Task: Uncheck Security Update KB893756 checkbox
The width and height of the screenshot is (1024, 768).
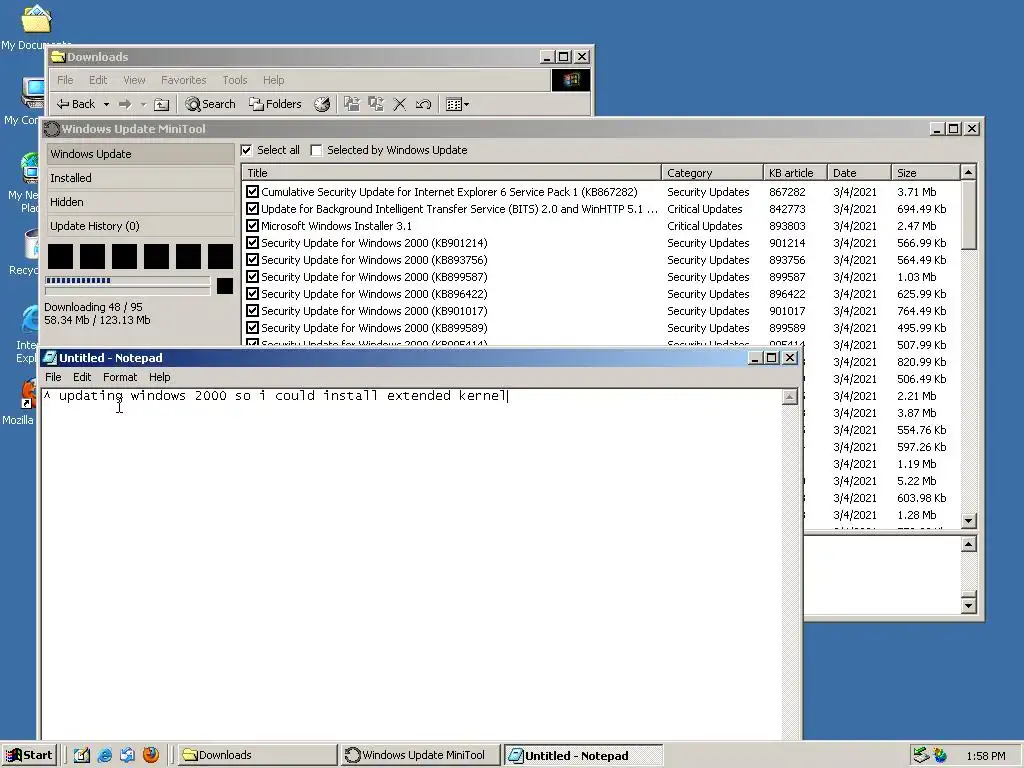Action: [x=252, y=260]
